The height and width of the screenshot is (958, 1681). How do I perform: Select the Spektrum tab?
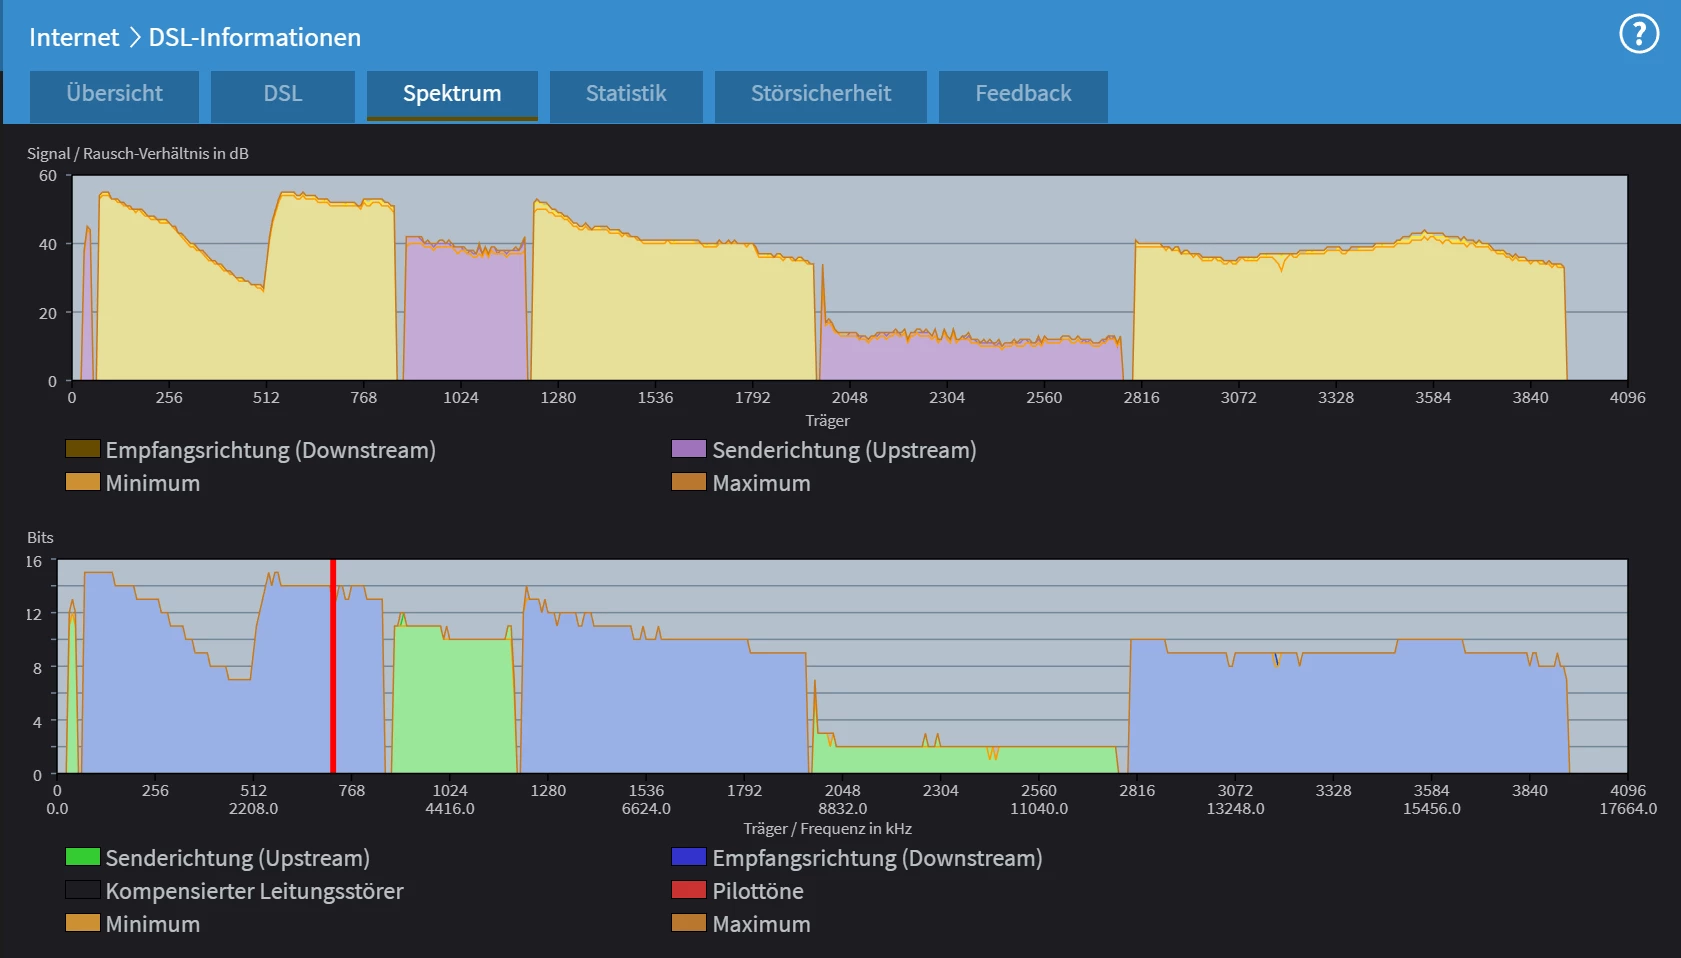click(x=452, y=96)
